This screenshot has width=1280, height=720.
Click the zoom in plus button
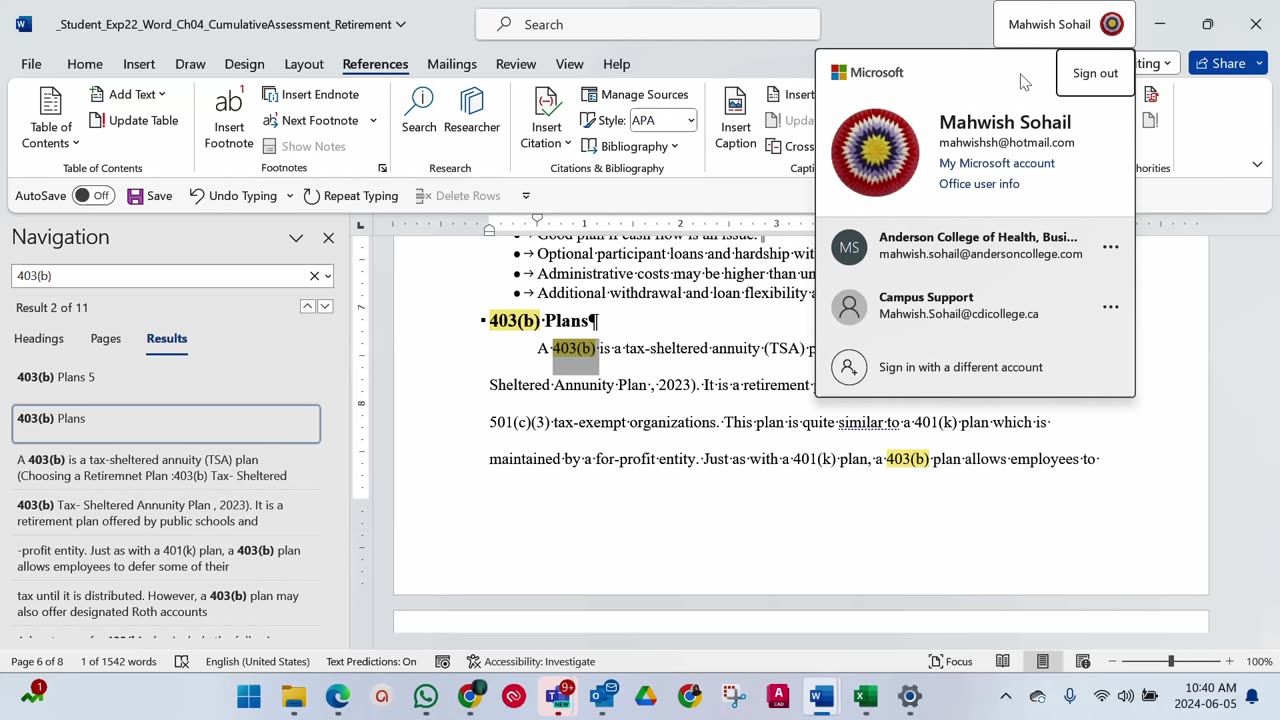pyautogui.click(x=1229, y=661)
